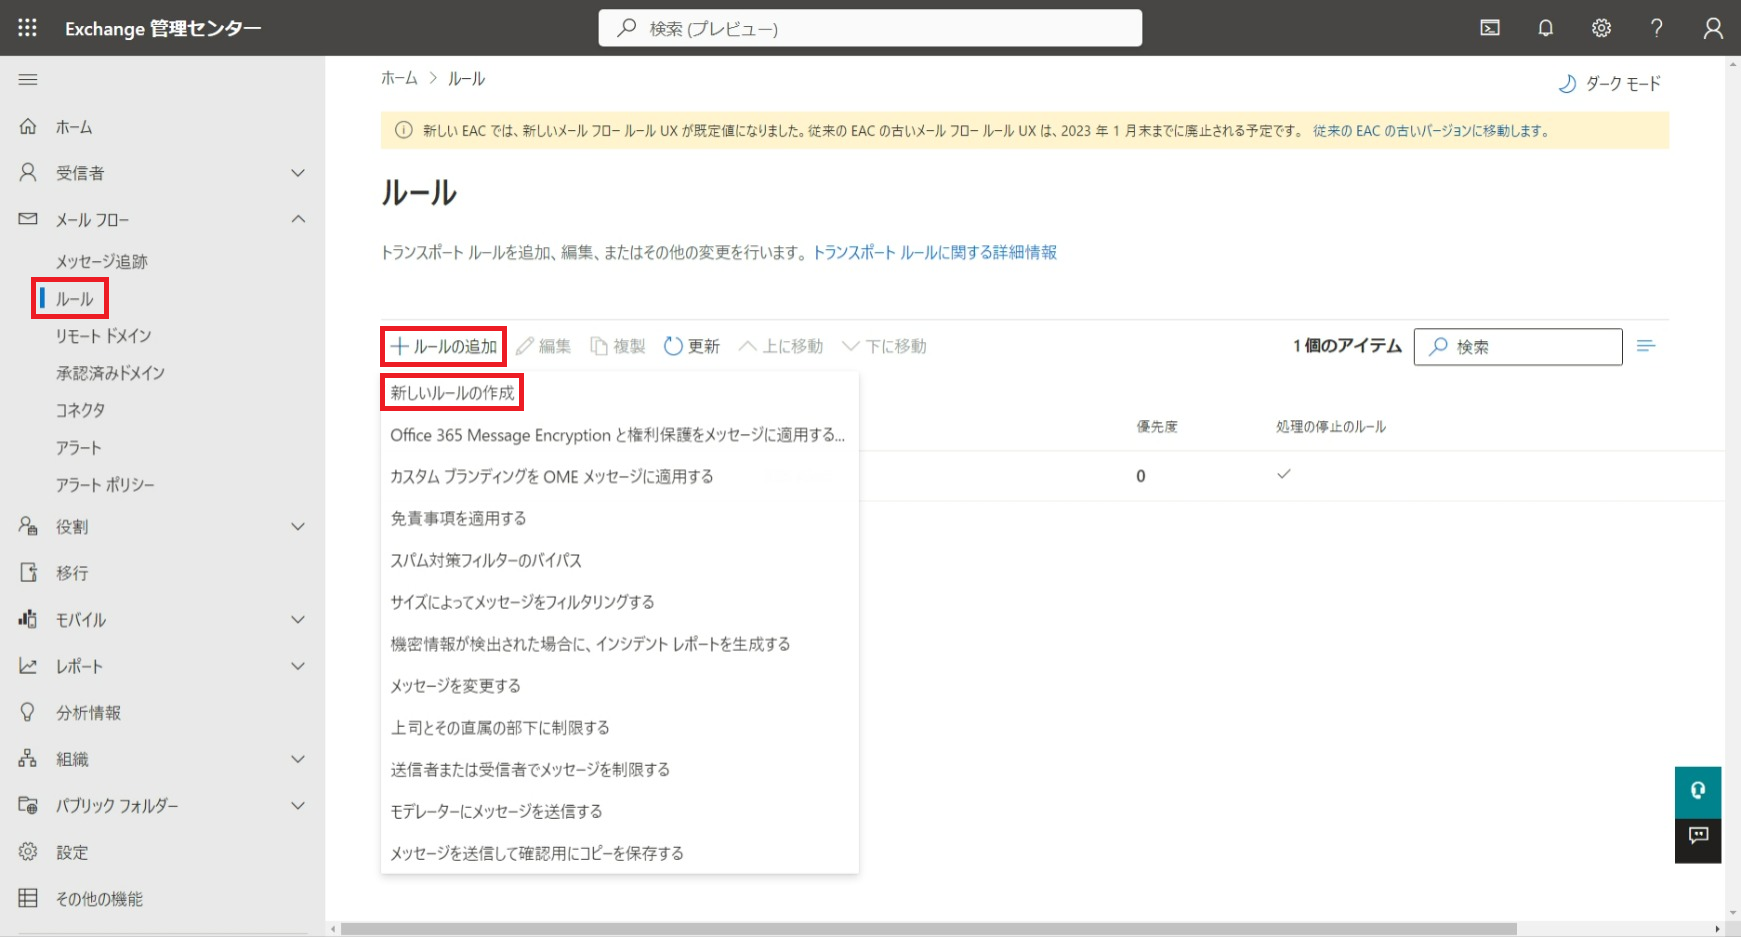Choose 免責事項を適用する menu option
Screen dimensions: 1741x937
tap(458, 518)
